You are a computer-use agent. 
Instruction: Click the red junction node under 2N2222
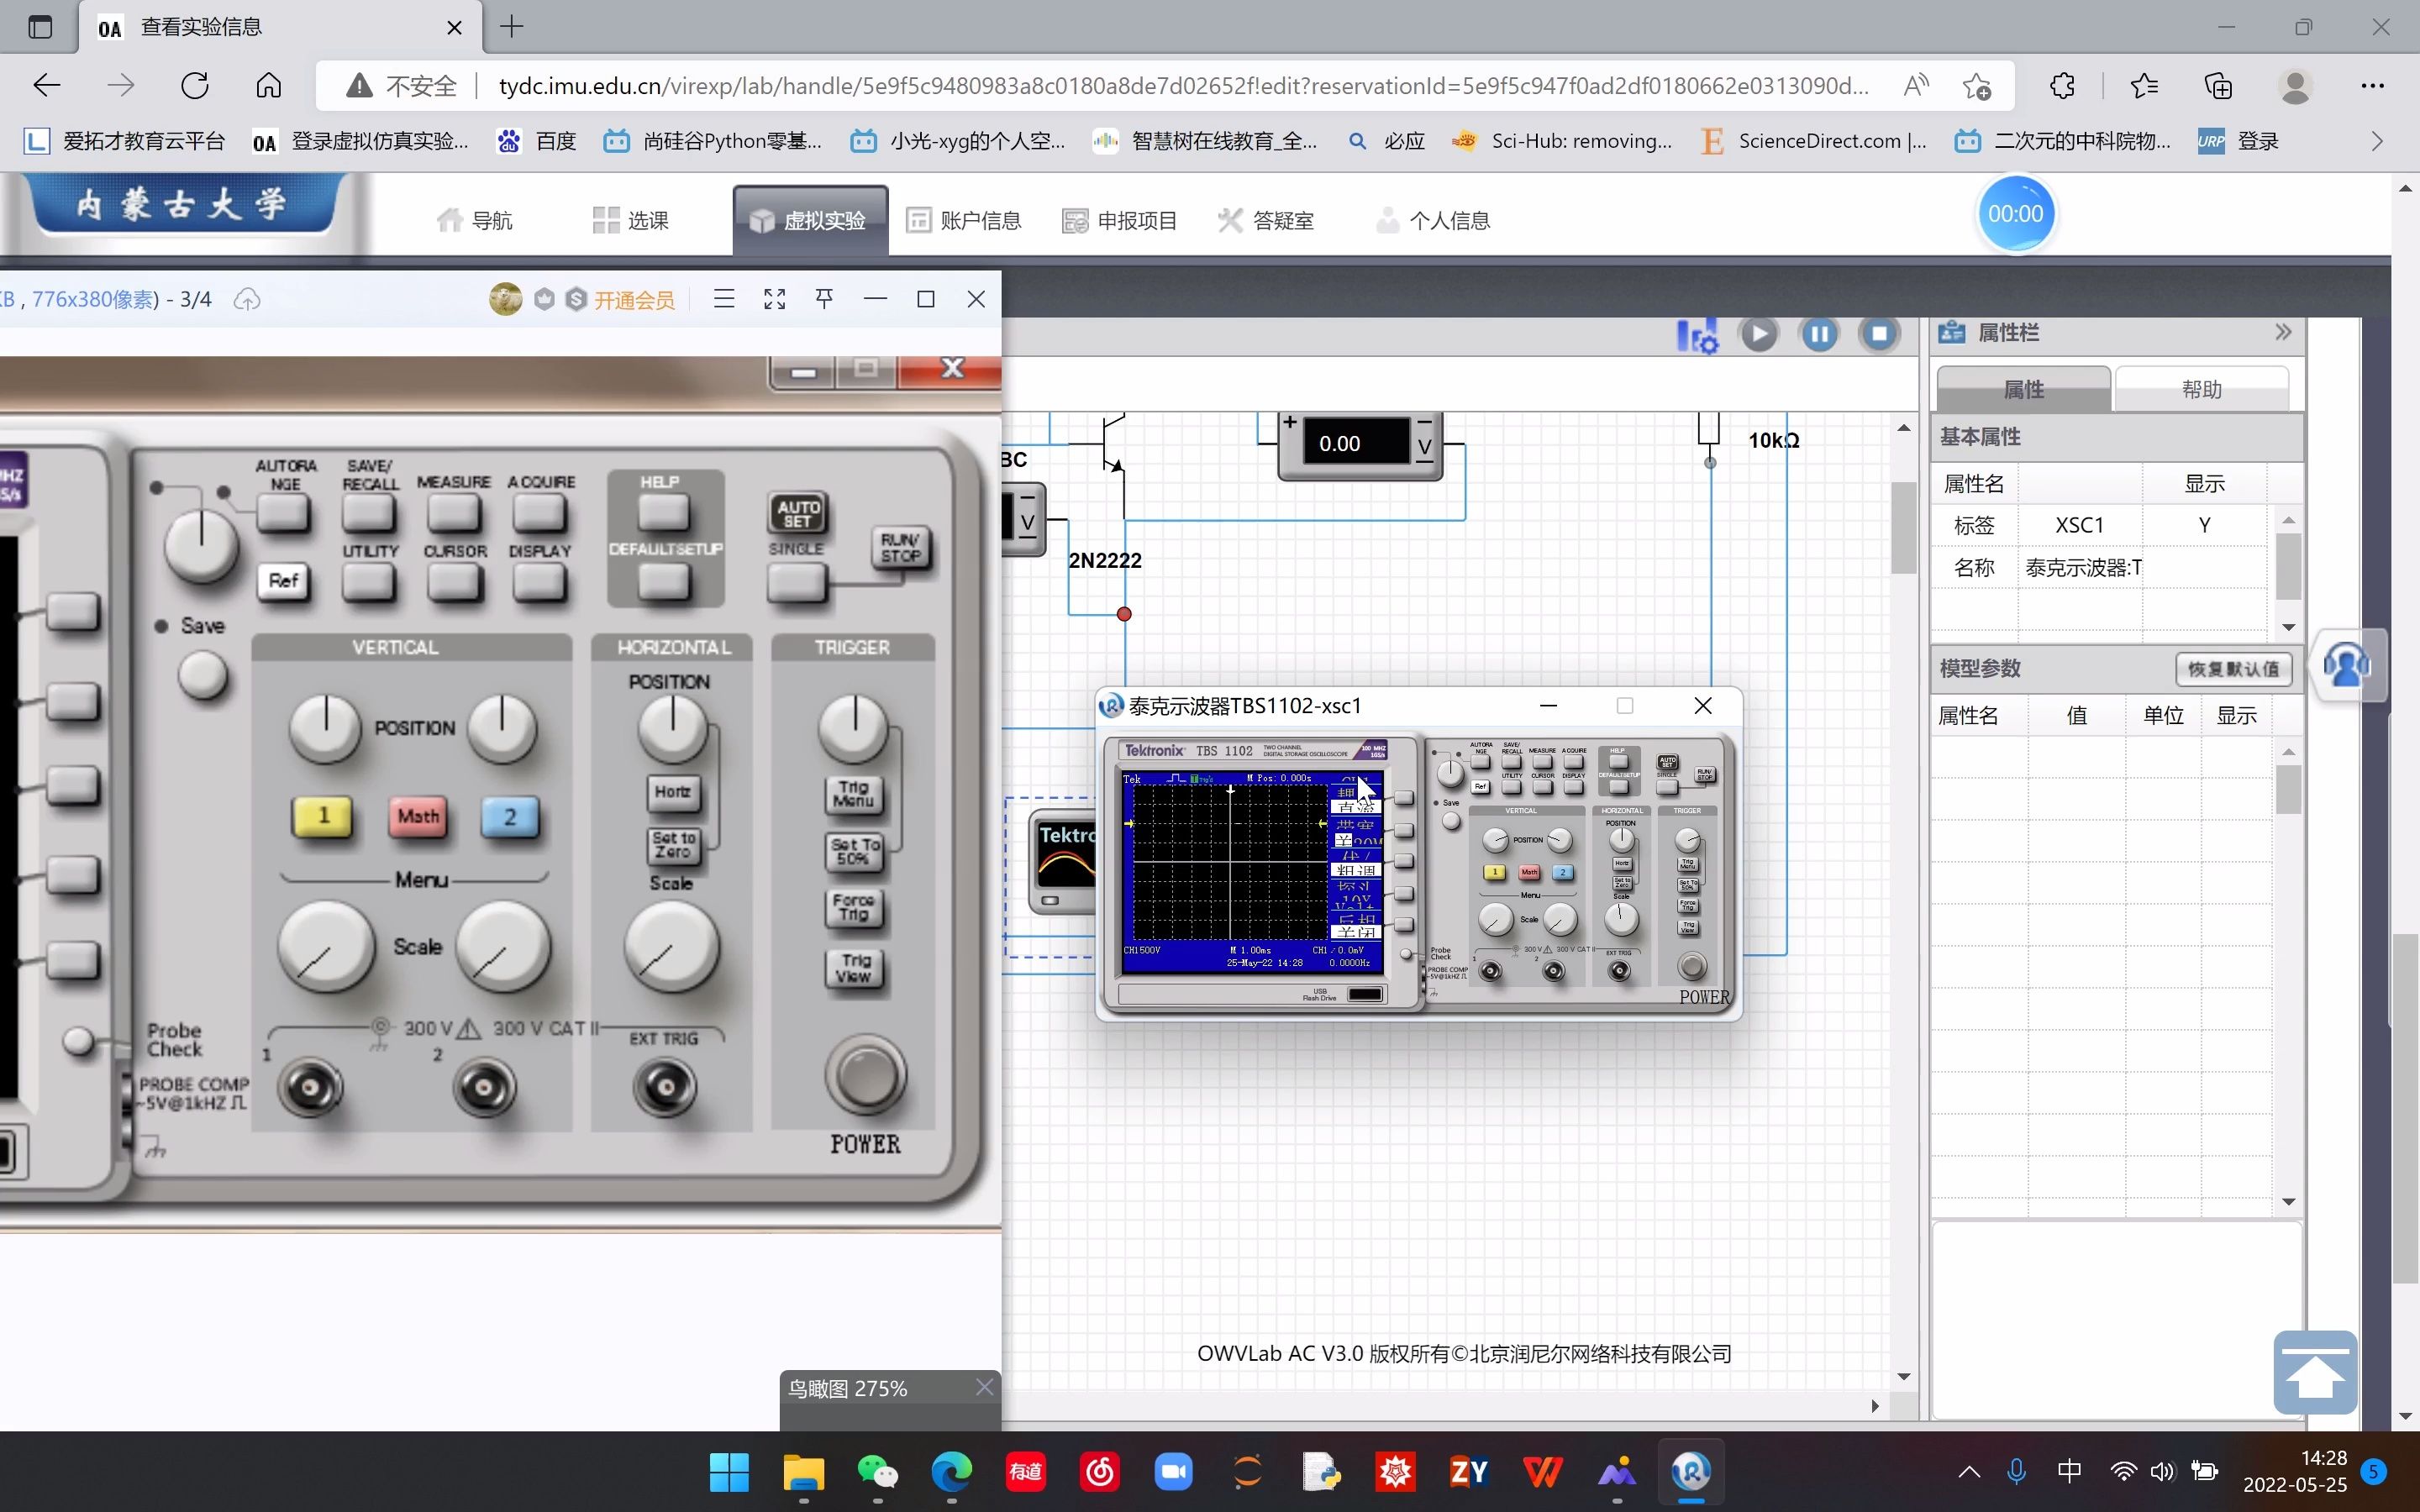(1124, 614)
